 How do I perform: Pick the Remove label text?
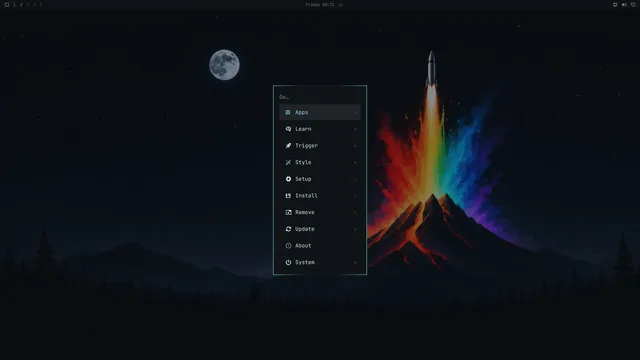pyautogui.click(x=305, y=212)
